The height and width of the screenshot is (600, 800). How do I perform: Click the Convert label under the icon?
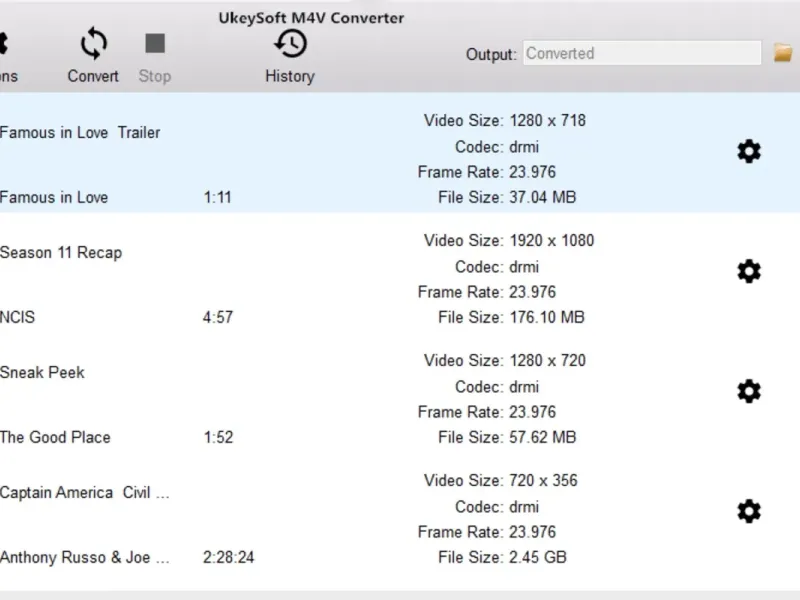point(93,76)
